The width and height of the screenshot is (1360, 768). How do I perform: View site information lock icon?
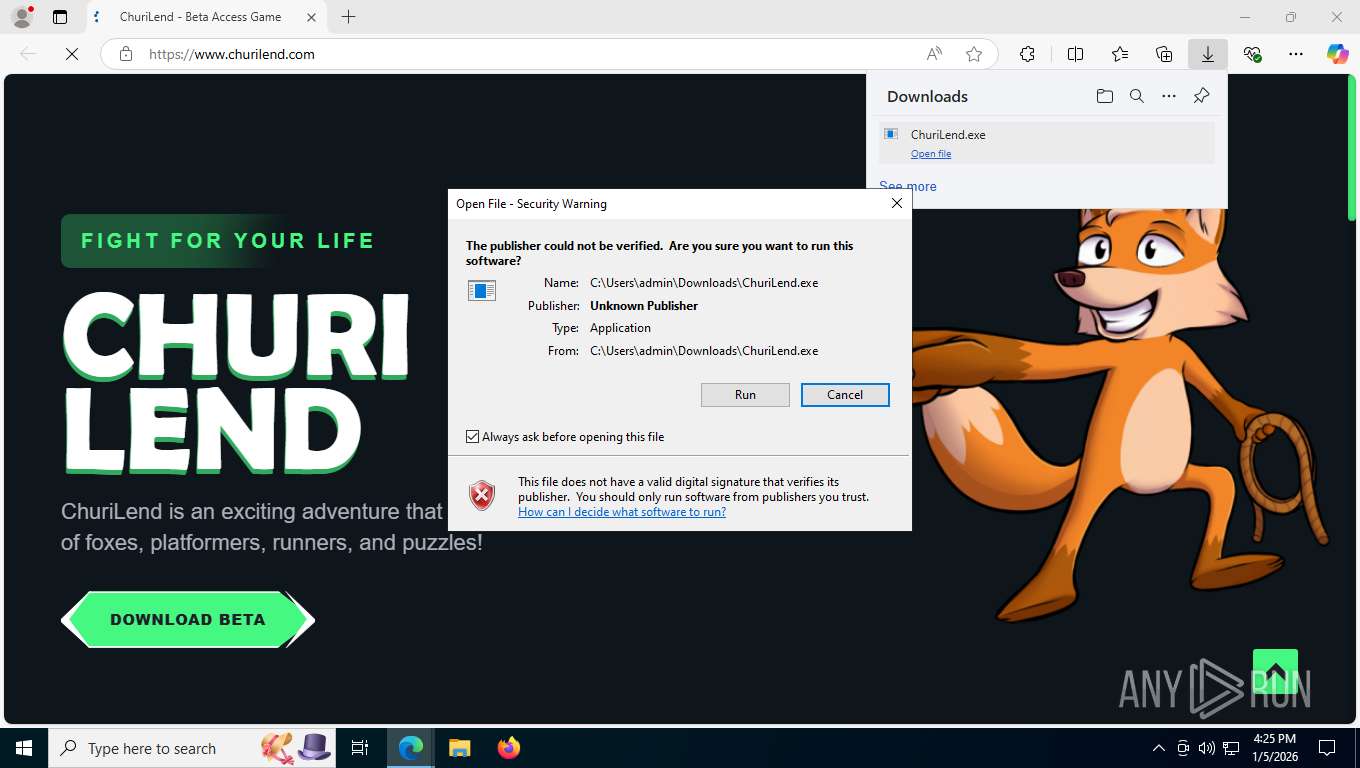126,54
